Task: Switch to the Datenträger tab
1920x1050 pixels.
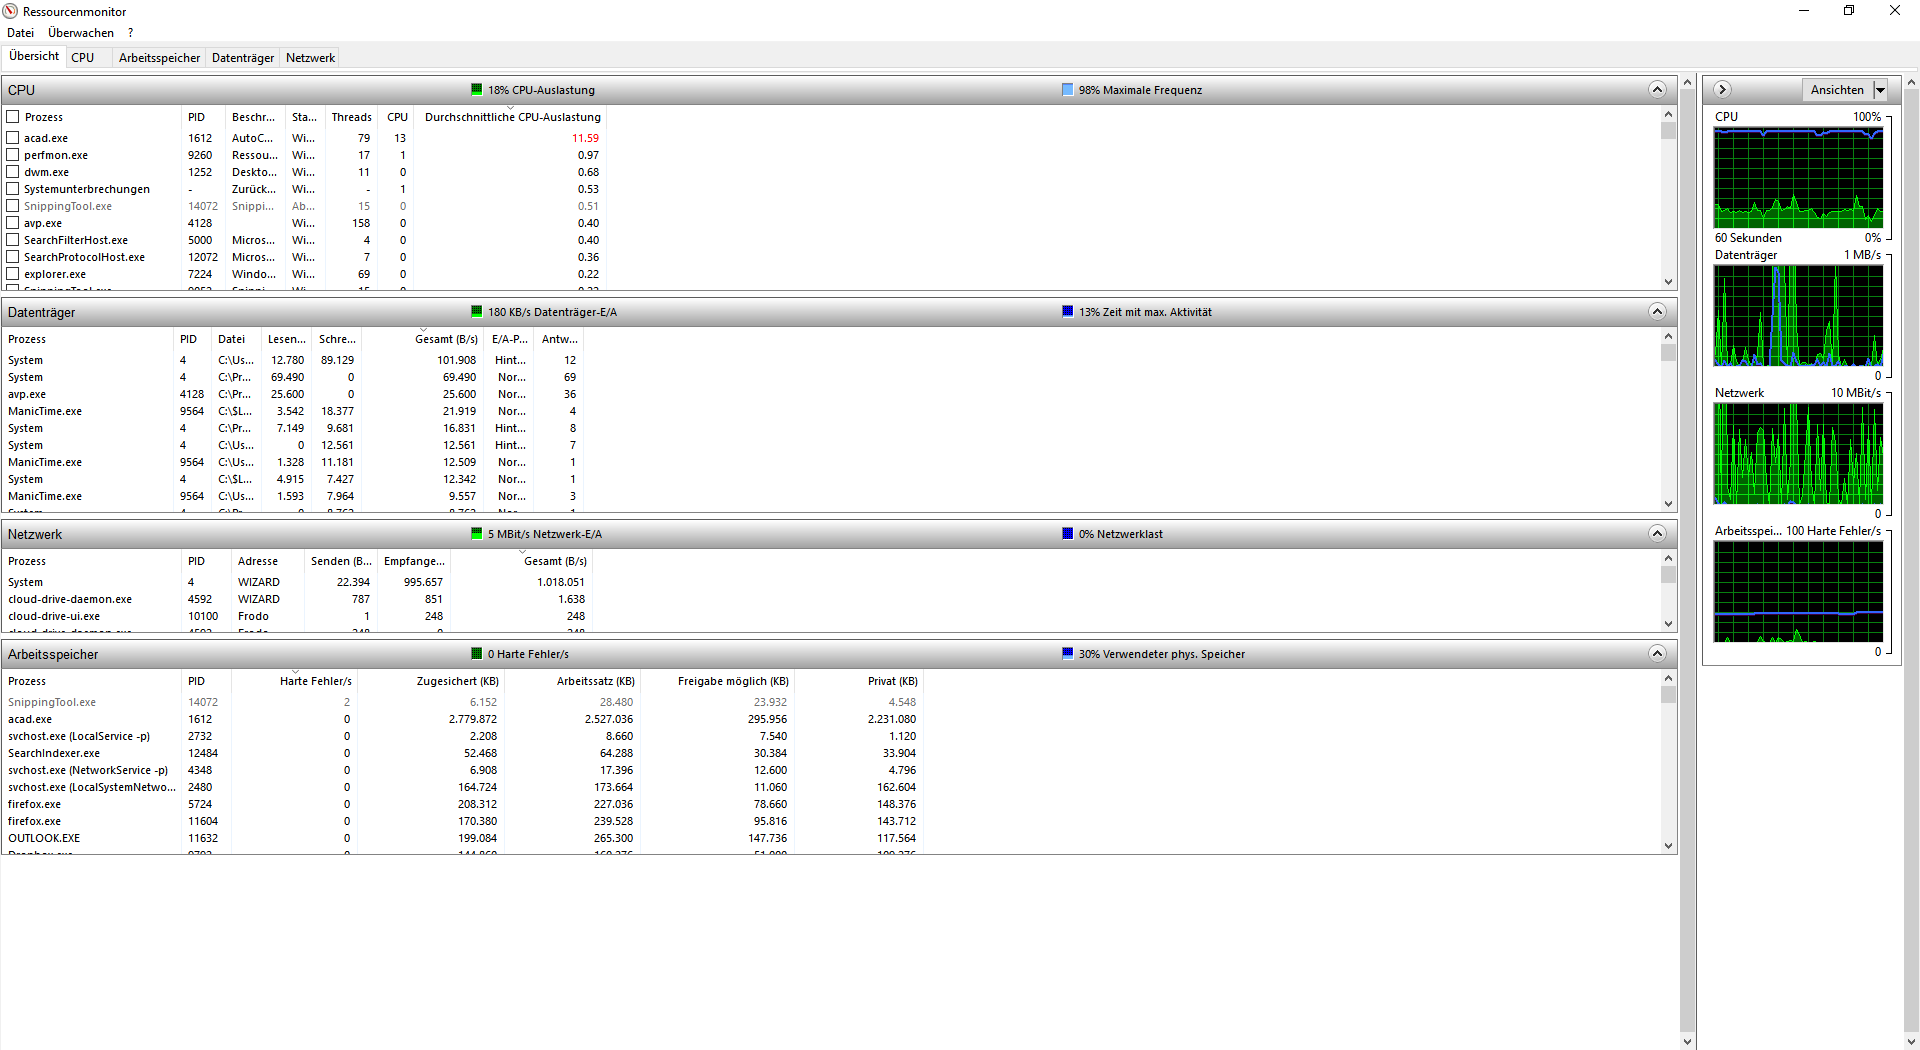Action: point(243,58)
